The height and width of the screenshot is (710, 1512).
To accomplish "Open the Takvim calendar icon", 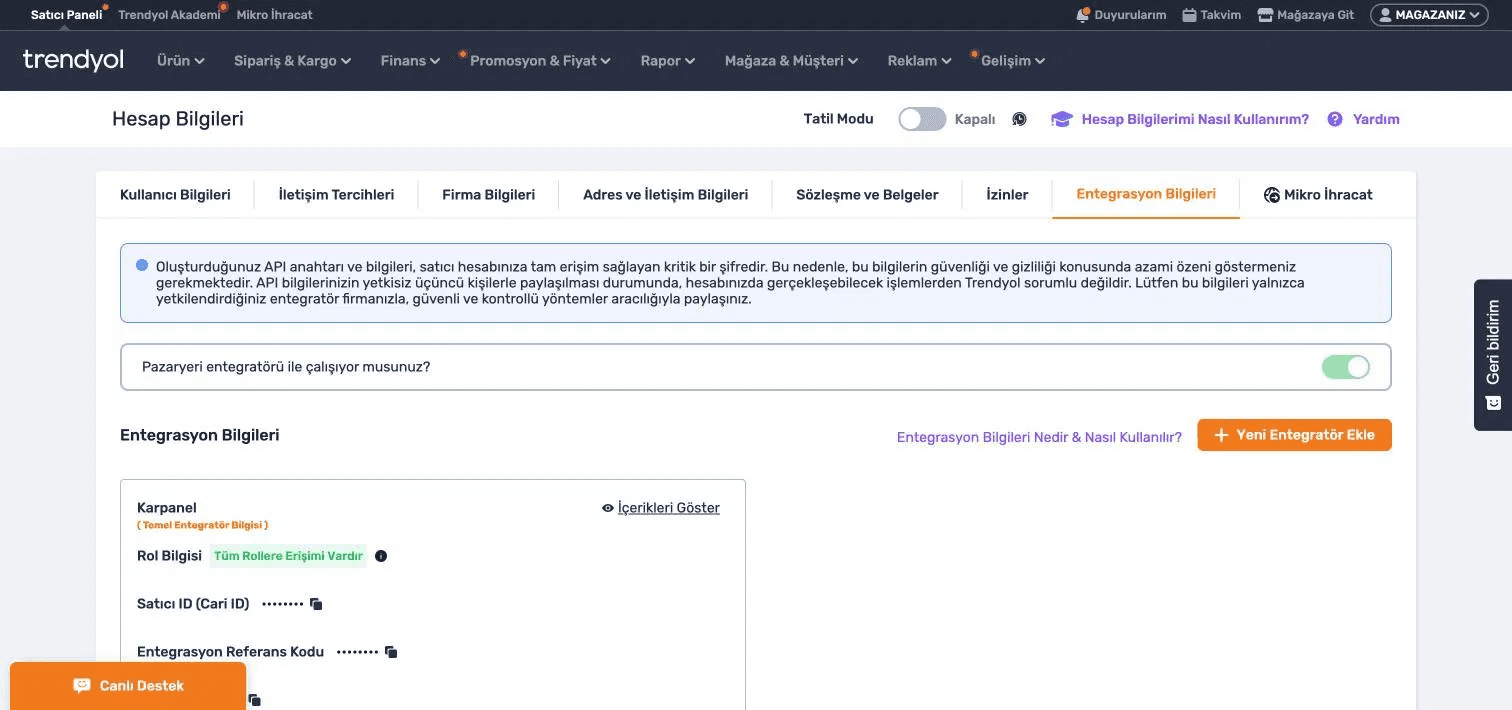I will pyautogui.click(x=1189, y=15).
